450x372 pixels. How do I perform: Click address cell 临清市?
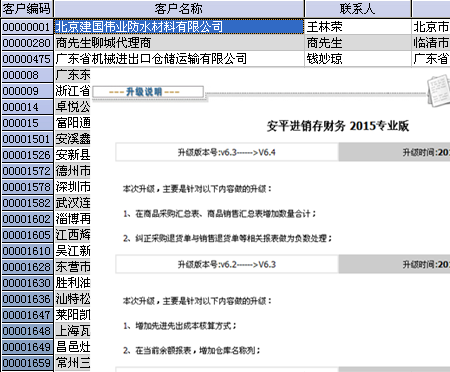point(431,43)
